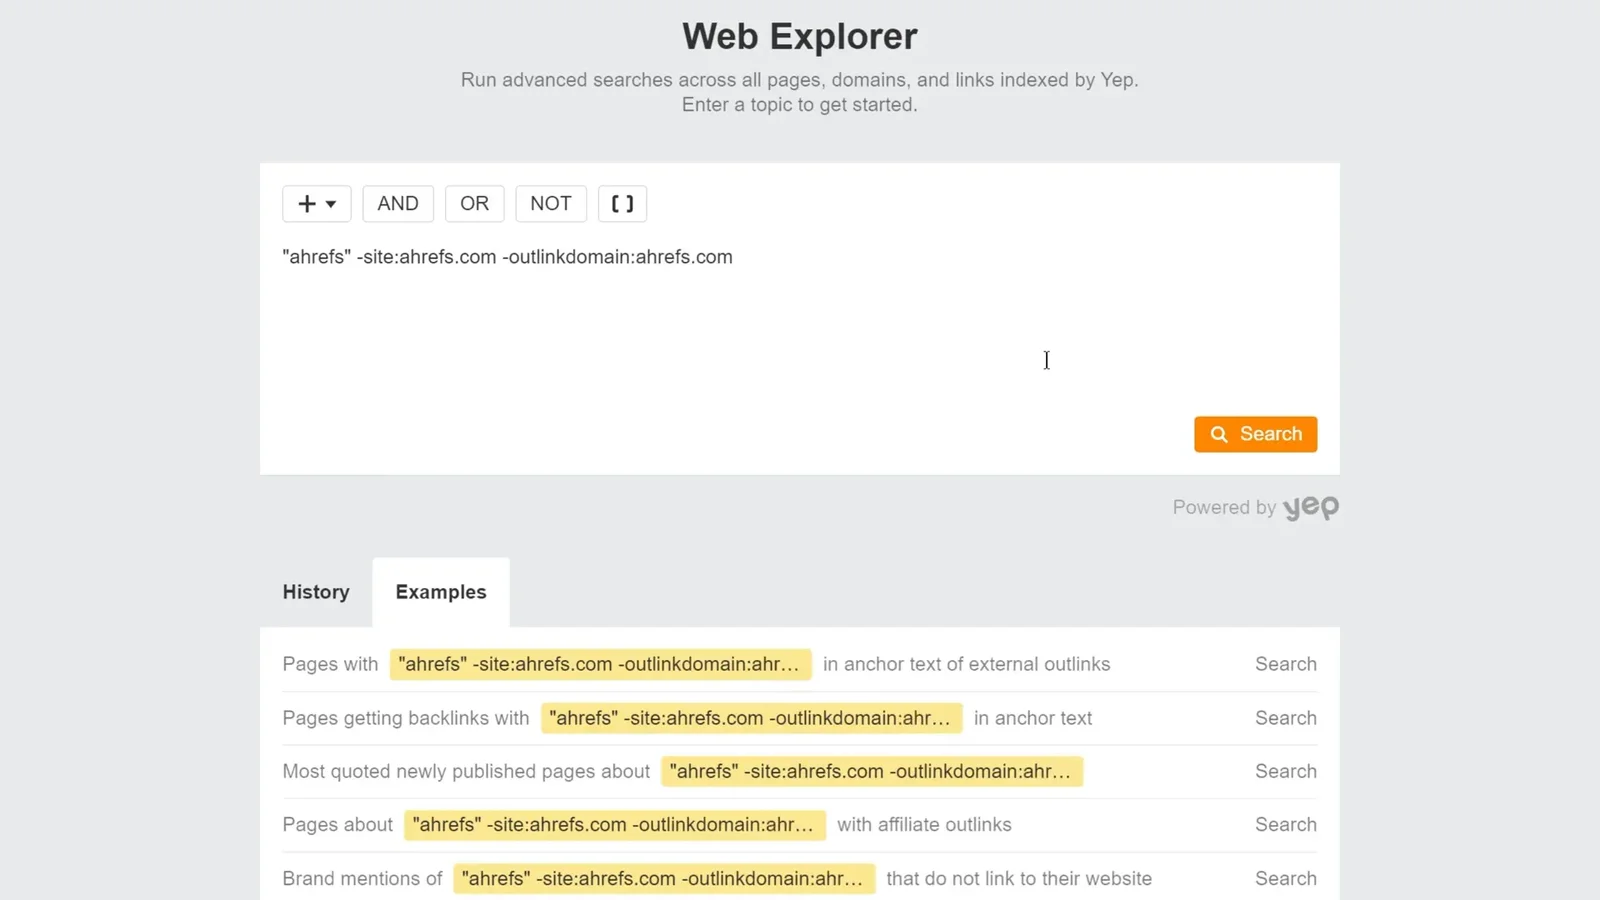This screenshot has height=900, width=1600.
Task: Click highlighted query in 'Pages about' row
Action: 614,825
